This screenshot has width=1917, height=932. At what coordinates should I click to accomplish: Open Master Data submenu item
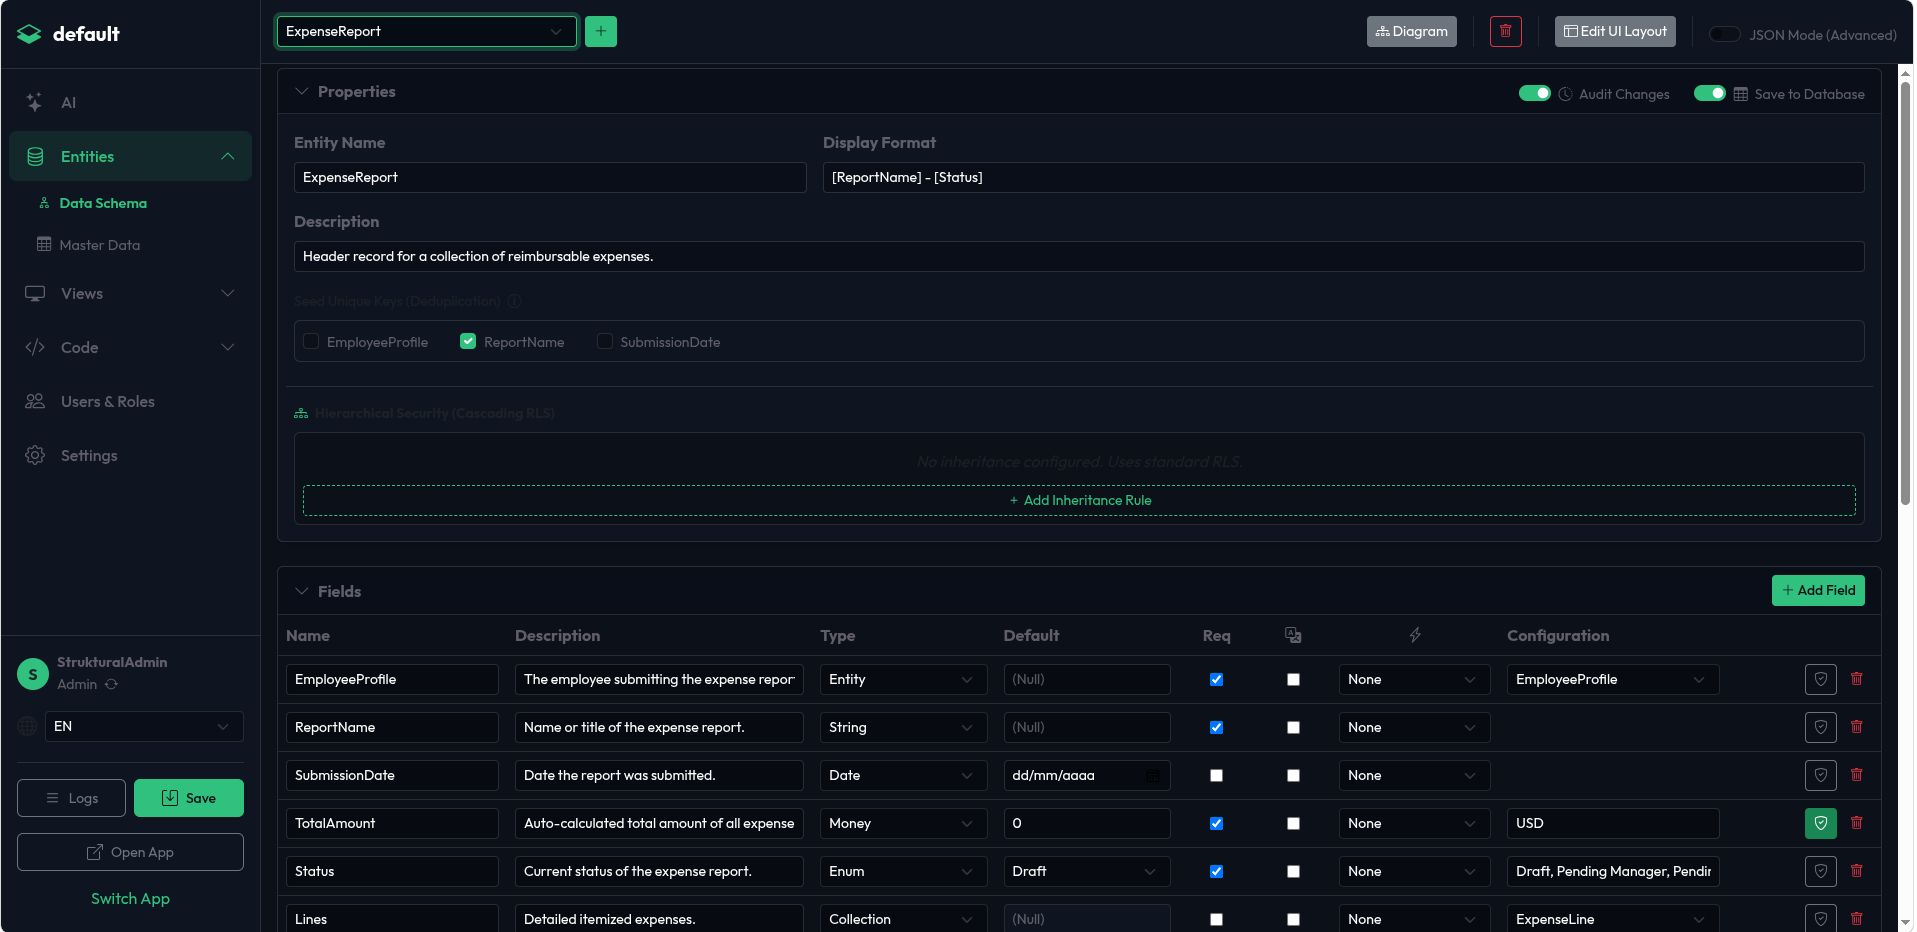100,245
